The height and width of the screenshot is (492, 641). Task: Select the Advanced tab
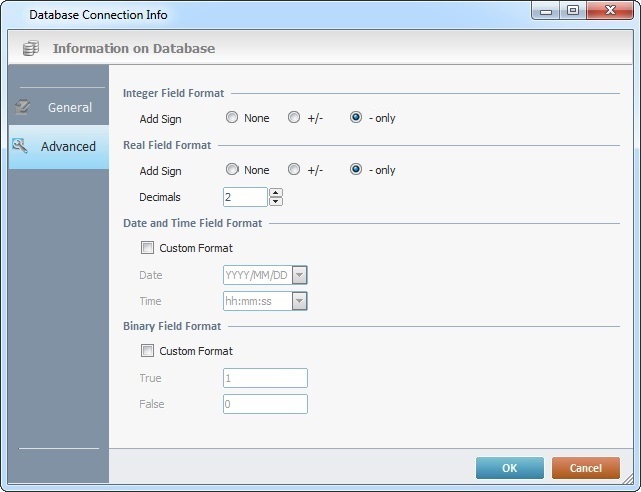(x=59, y=147)
